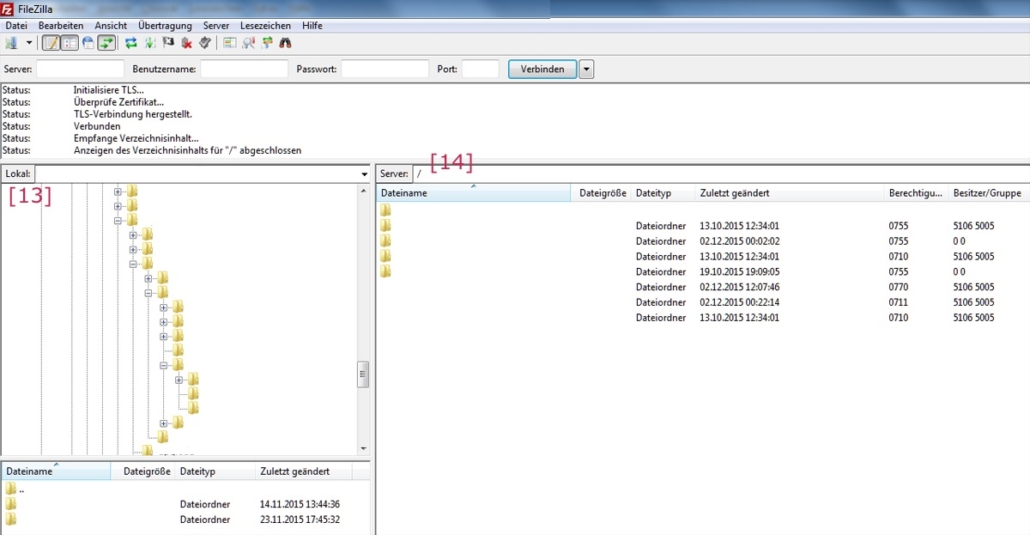Toggle the directory comparison icon

tap(229, 43)
